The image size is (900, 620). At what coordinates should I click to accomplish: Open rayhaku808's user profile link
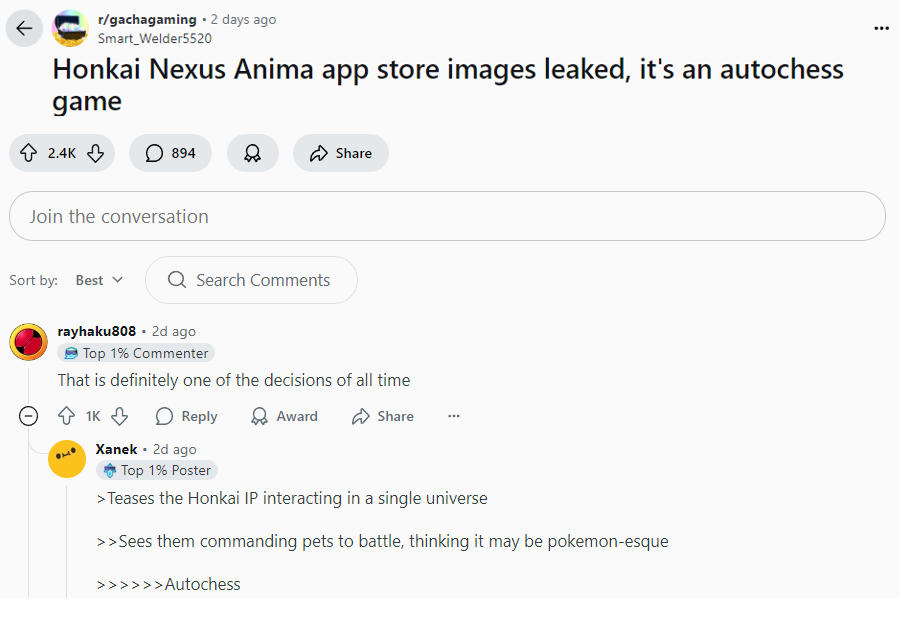click(x=96, y=331)
